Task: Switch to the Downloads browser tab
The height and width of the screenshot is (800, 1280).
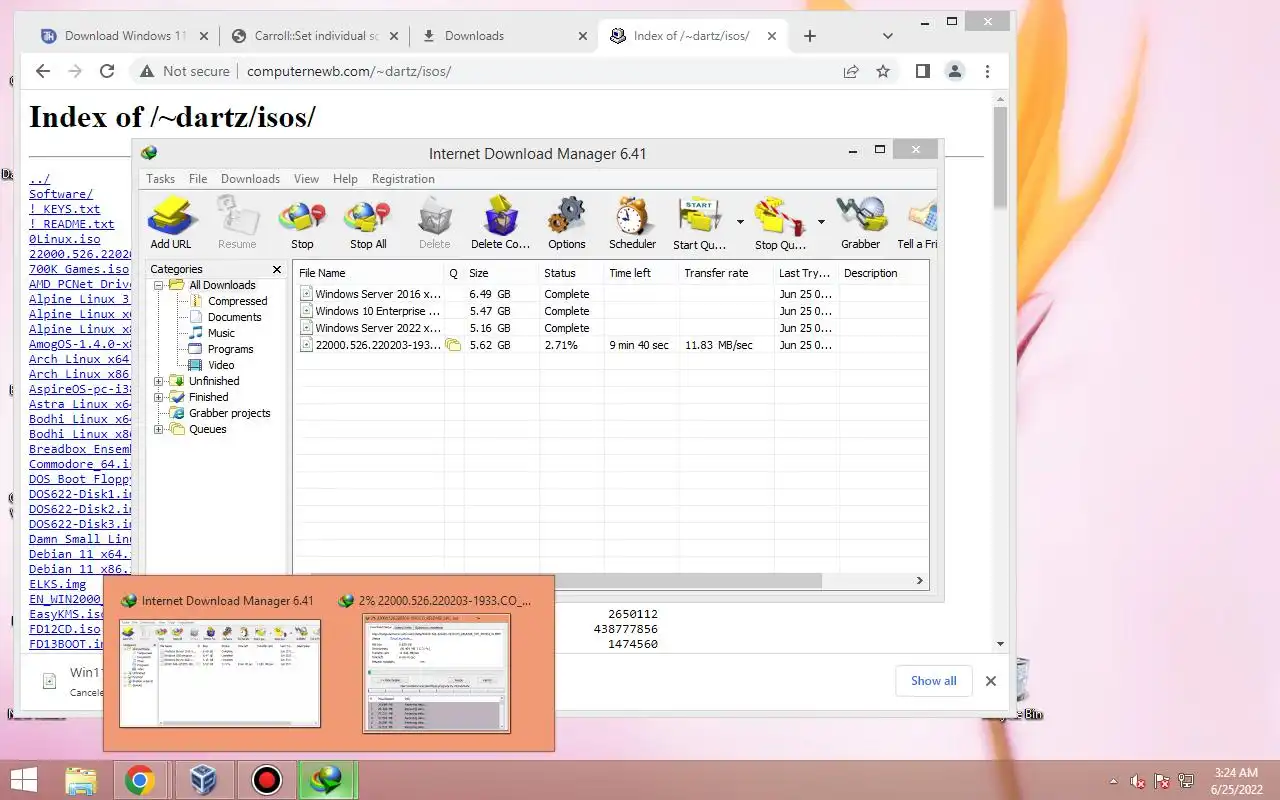Action: pos(504,36)
